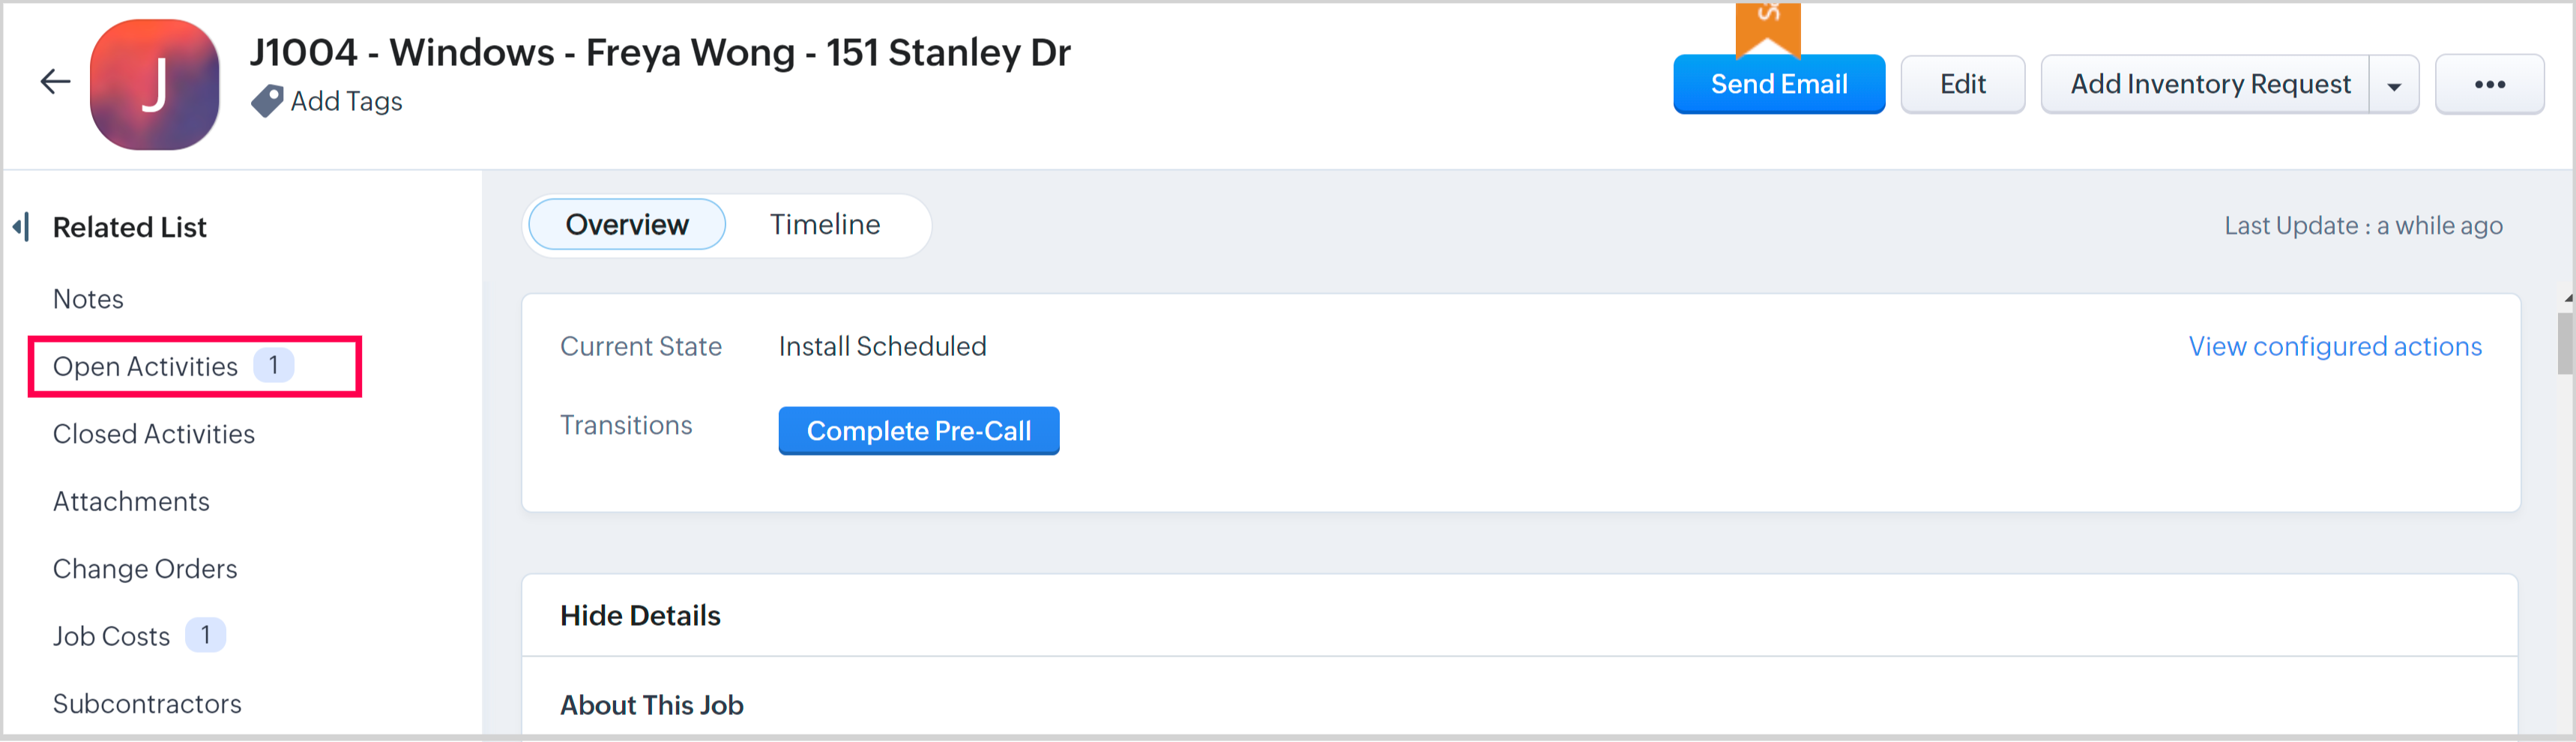This screenshot has height=742, width=2576.
Task: Open View configured actions link
Action: tap(2334, 347)
